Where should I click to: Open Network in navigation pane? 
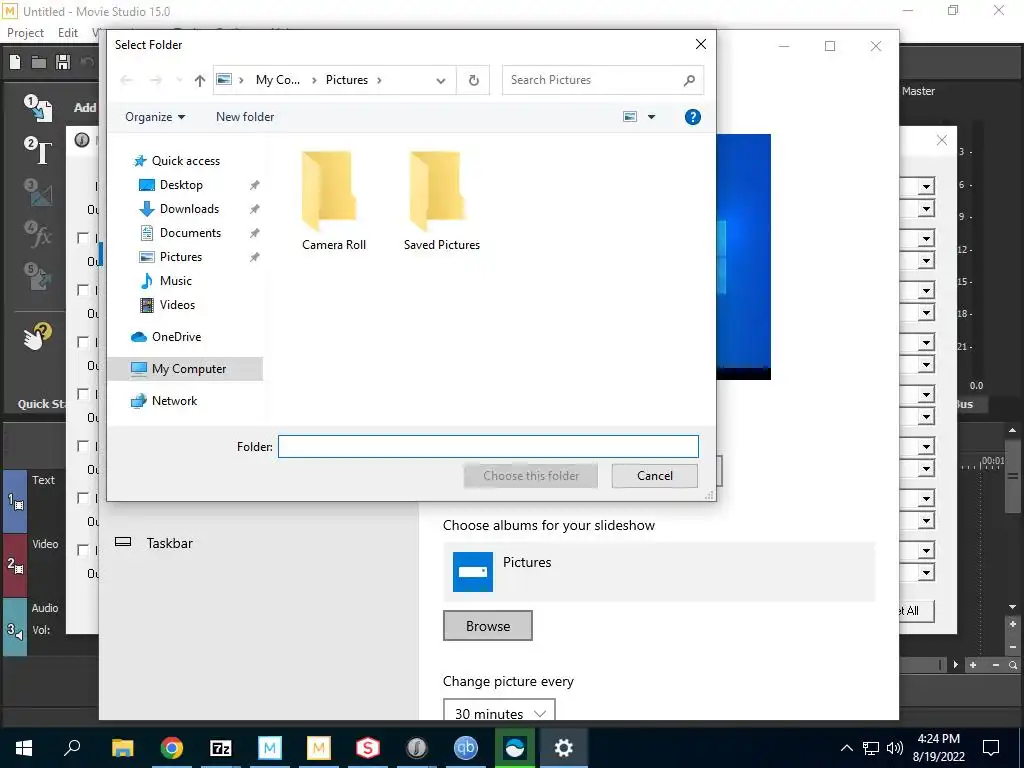tap(174, 401)
